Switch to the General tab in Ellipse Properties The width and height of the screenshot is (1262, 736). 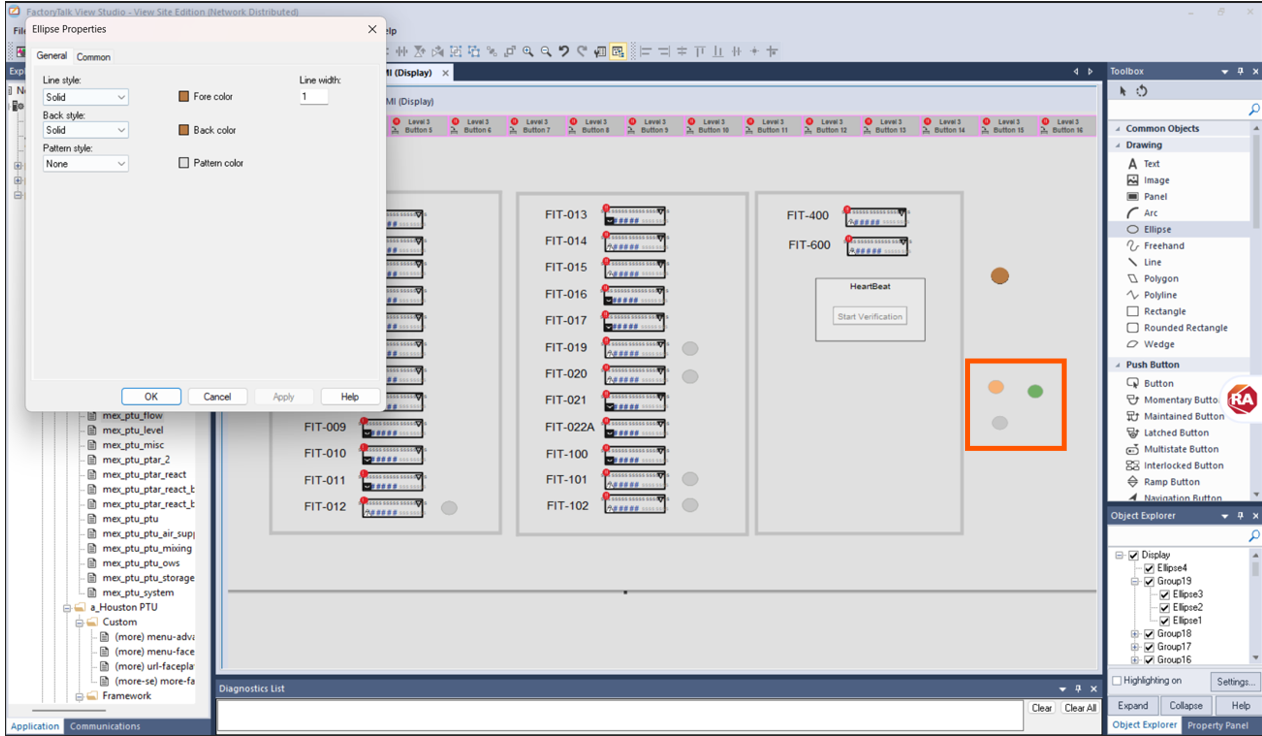pos(52,56)
